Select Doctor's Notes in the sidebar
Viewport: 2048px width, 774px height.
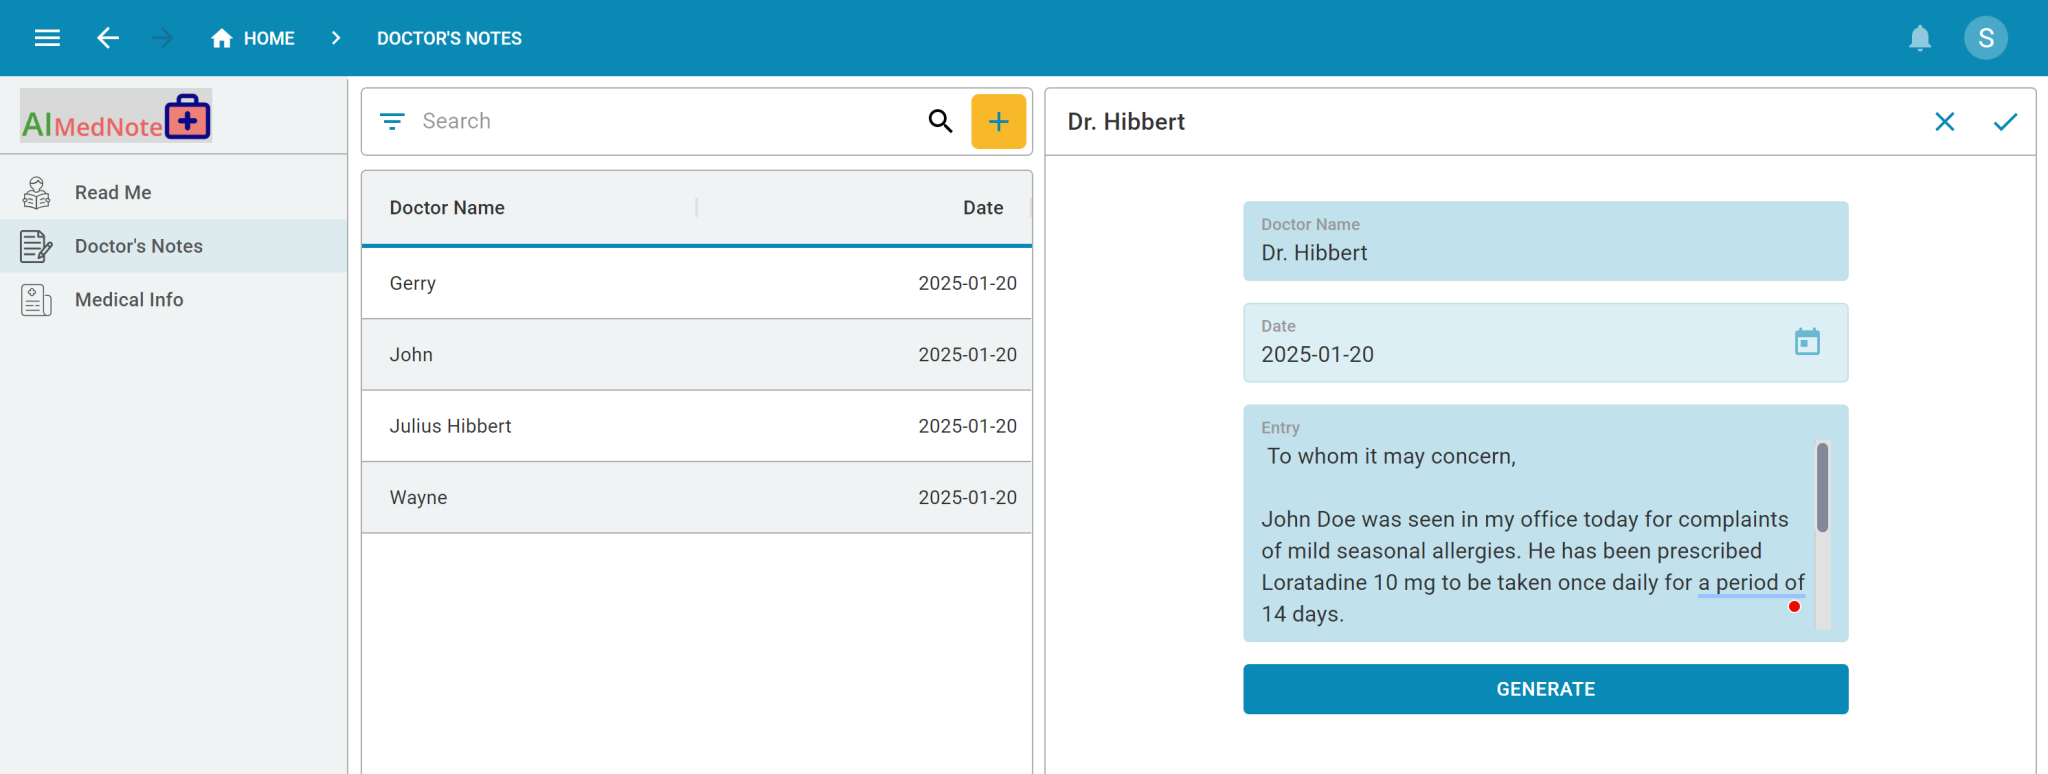(x=138, y=246)
